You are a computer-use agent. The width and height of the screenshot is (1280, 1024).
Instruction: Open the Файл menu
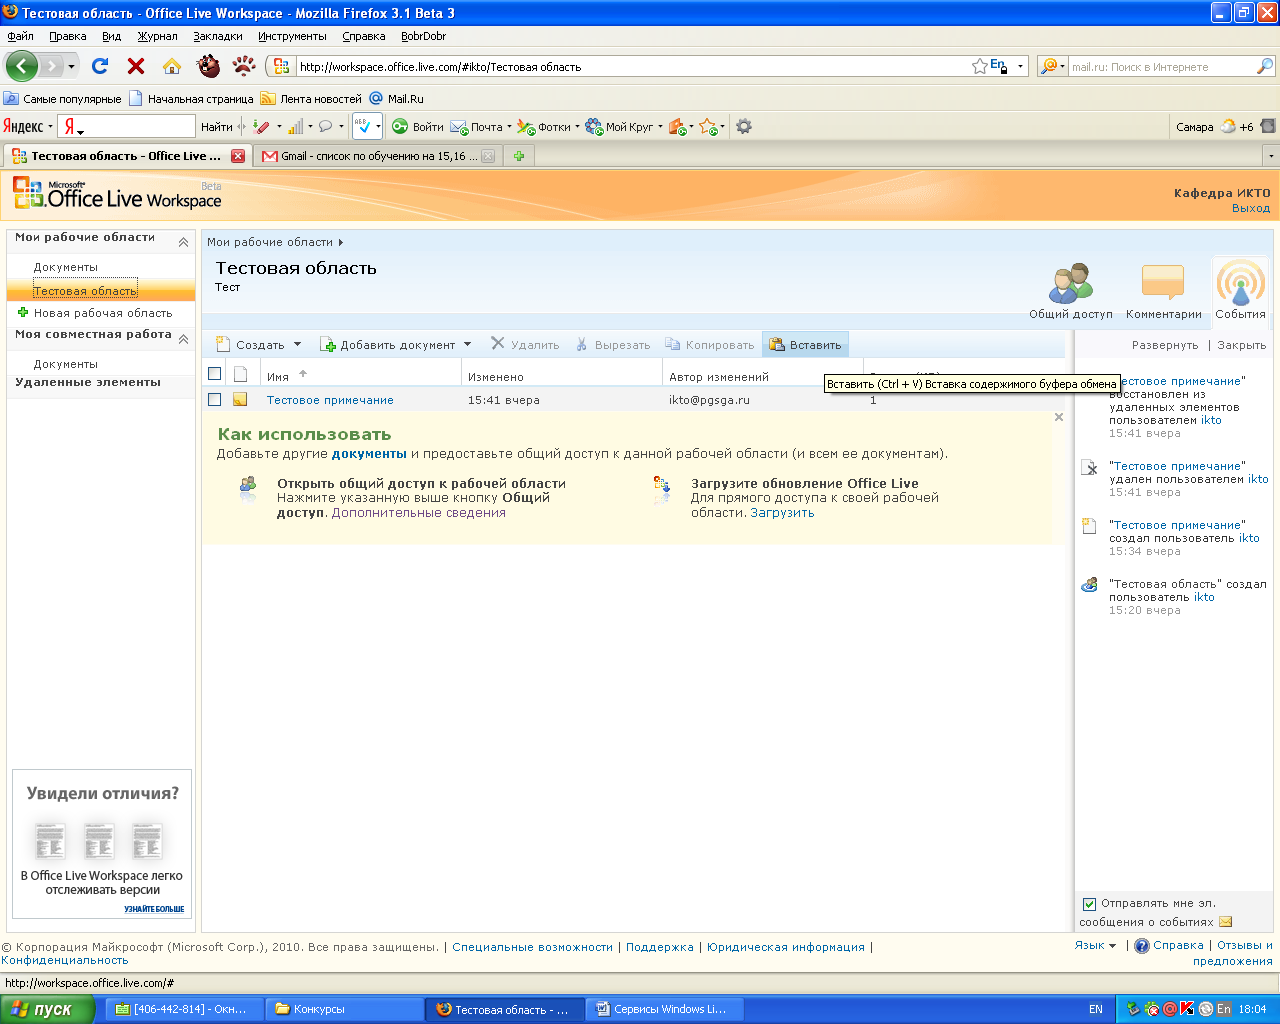pos(20,36)
